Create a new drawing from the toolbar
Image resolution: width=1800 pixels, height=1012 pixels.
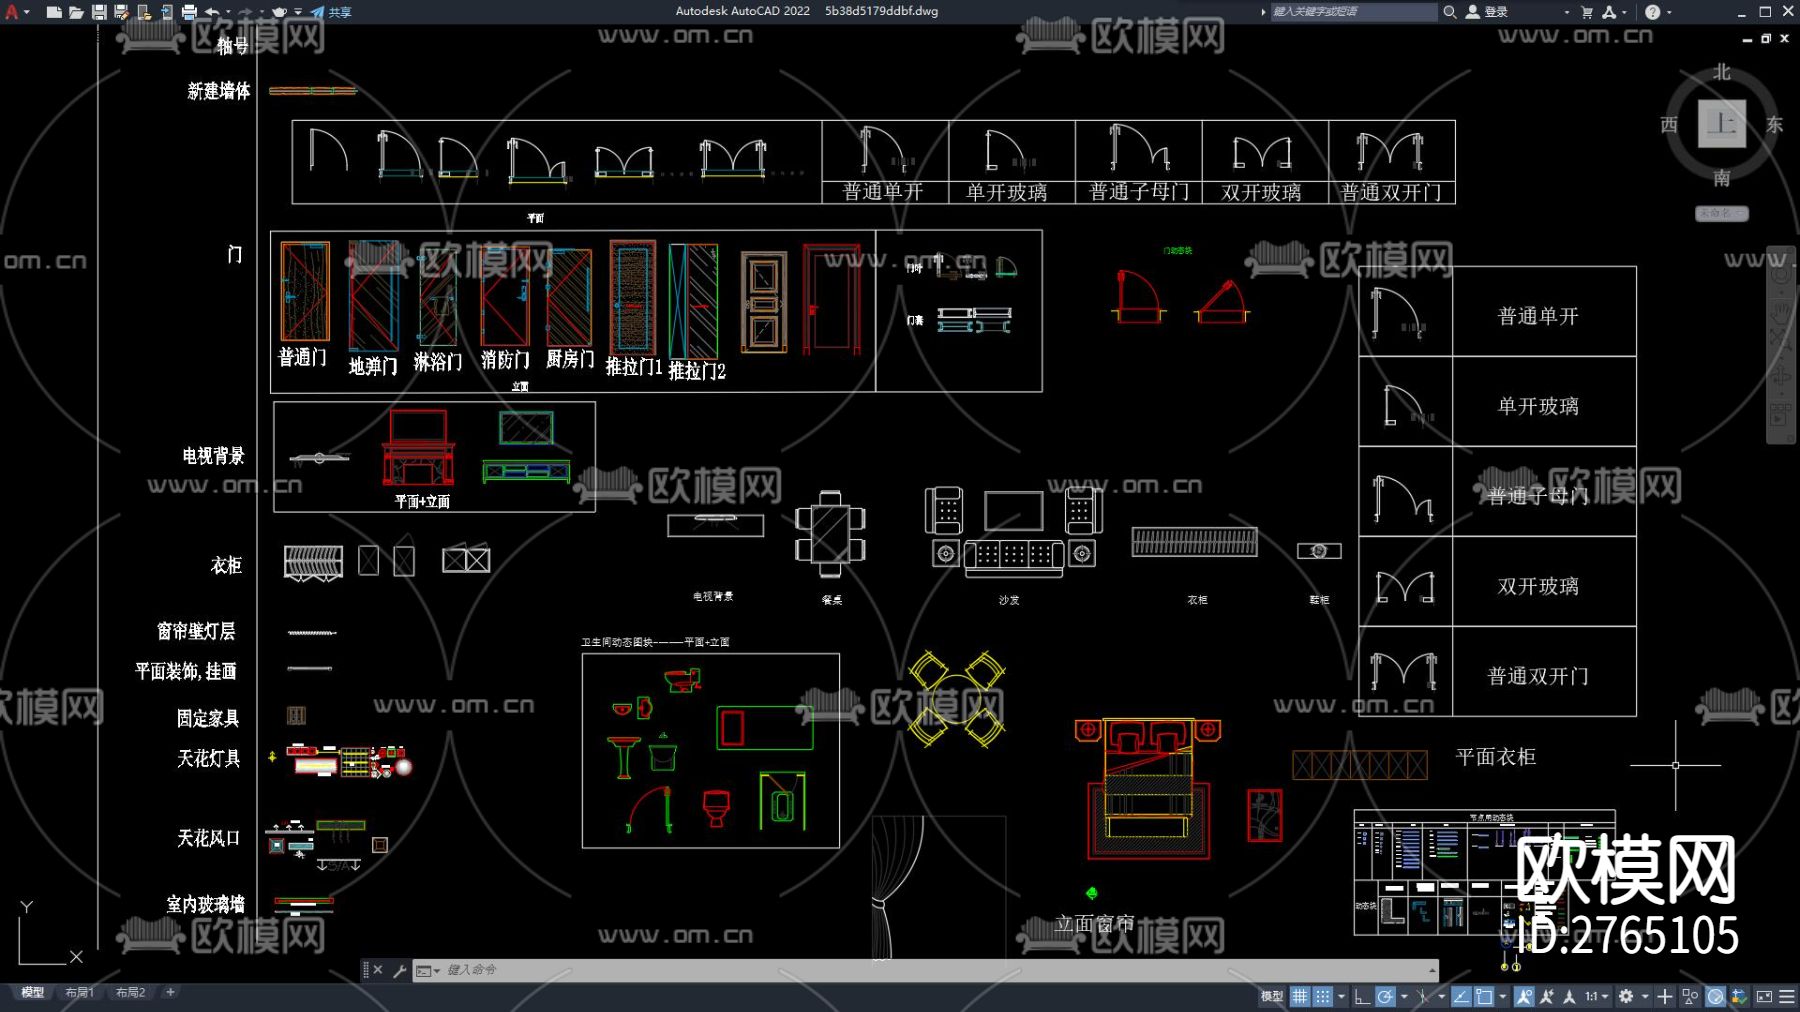(54, 12)
